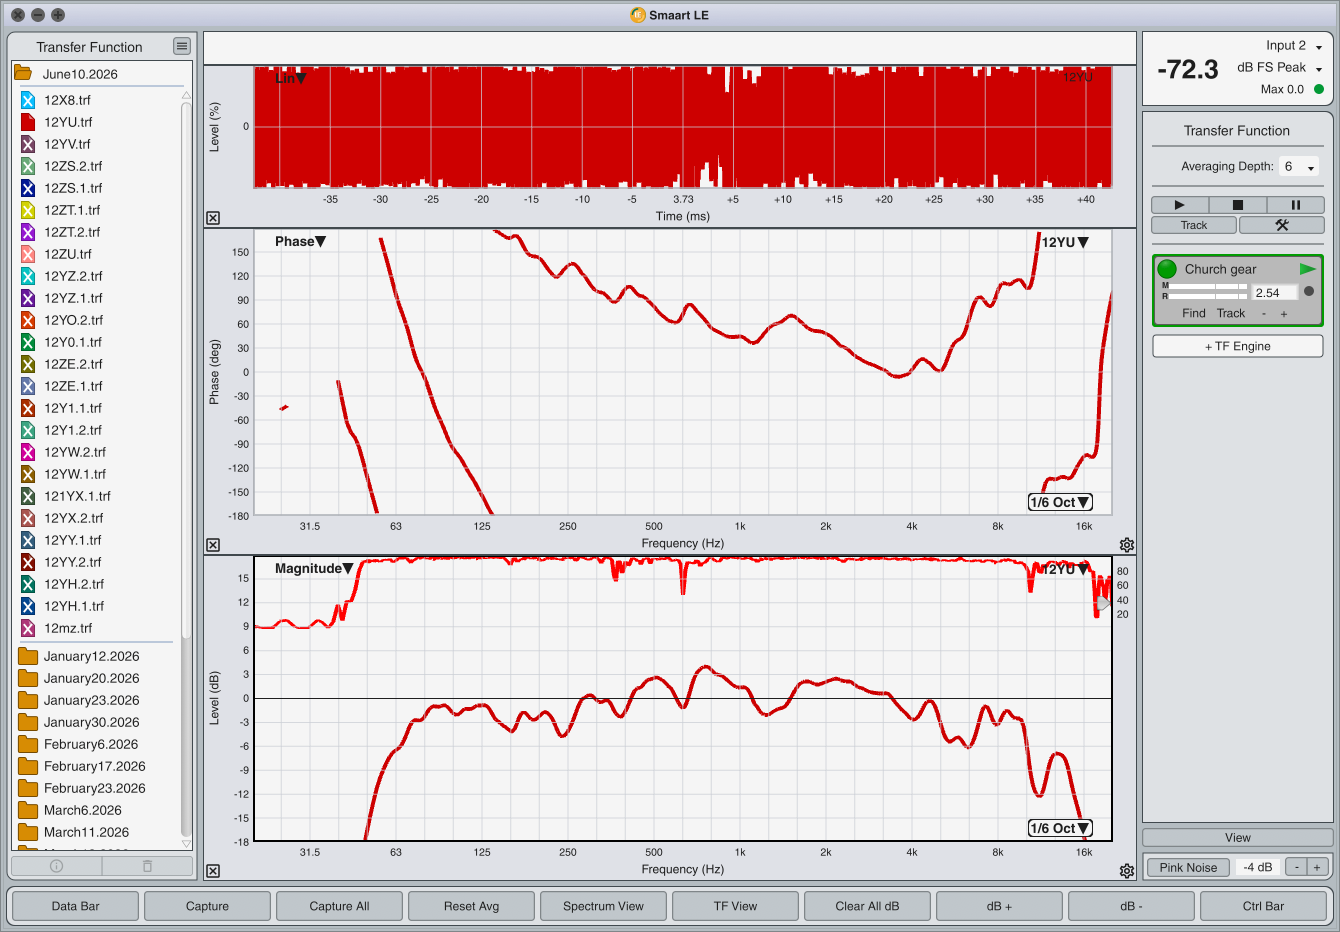Screen dimensions: 1340x932
Task: Click the 12Y1.2.trf trace icon
Action: (x=28, y=430)
